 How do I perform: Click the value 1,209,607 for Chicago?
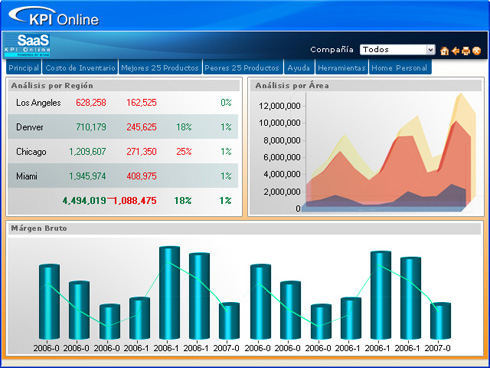tap(87, 152)
